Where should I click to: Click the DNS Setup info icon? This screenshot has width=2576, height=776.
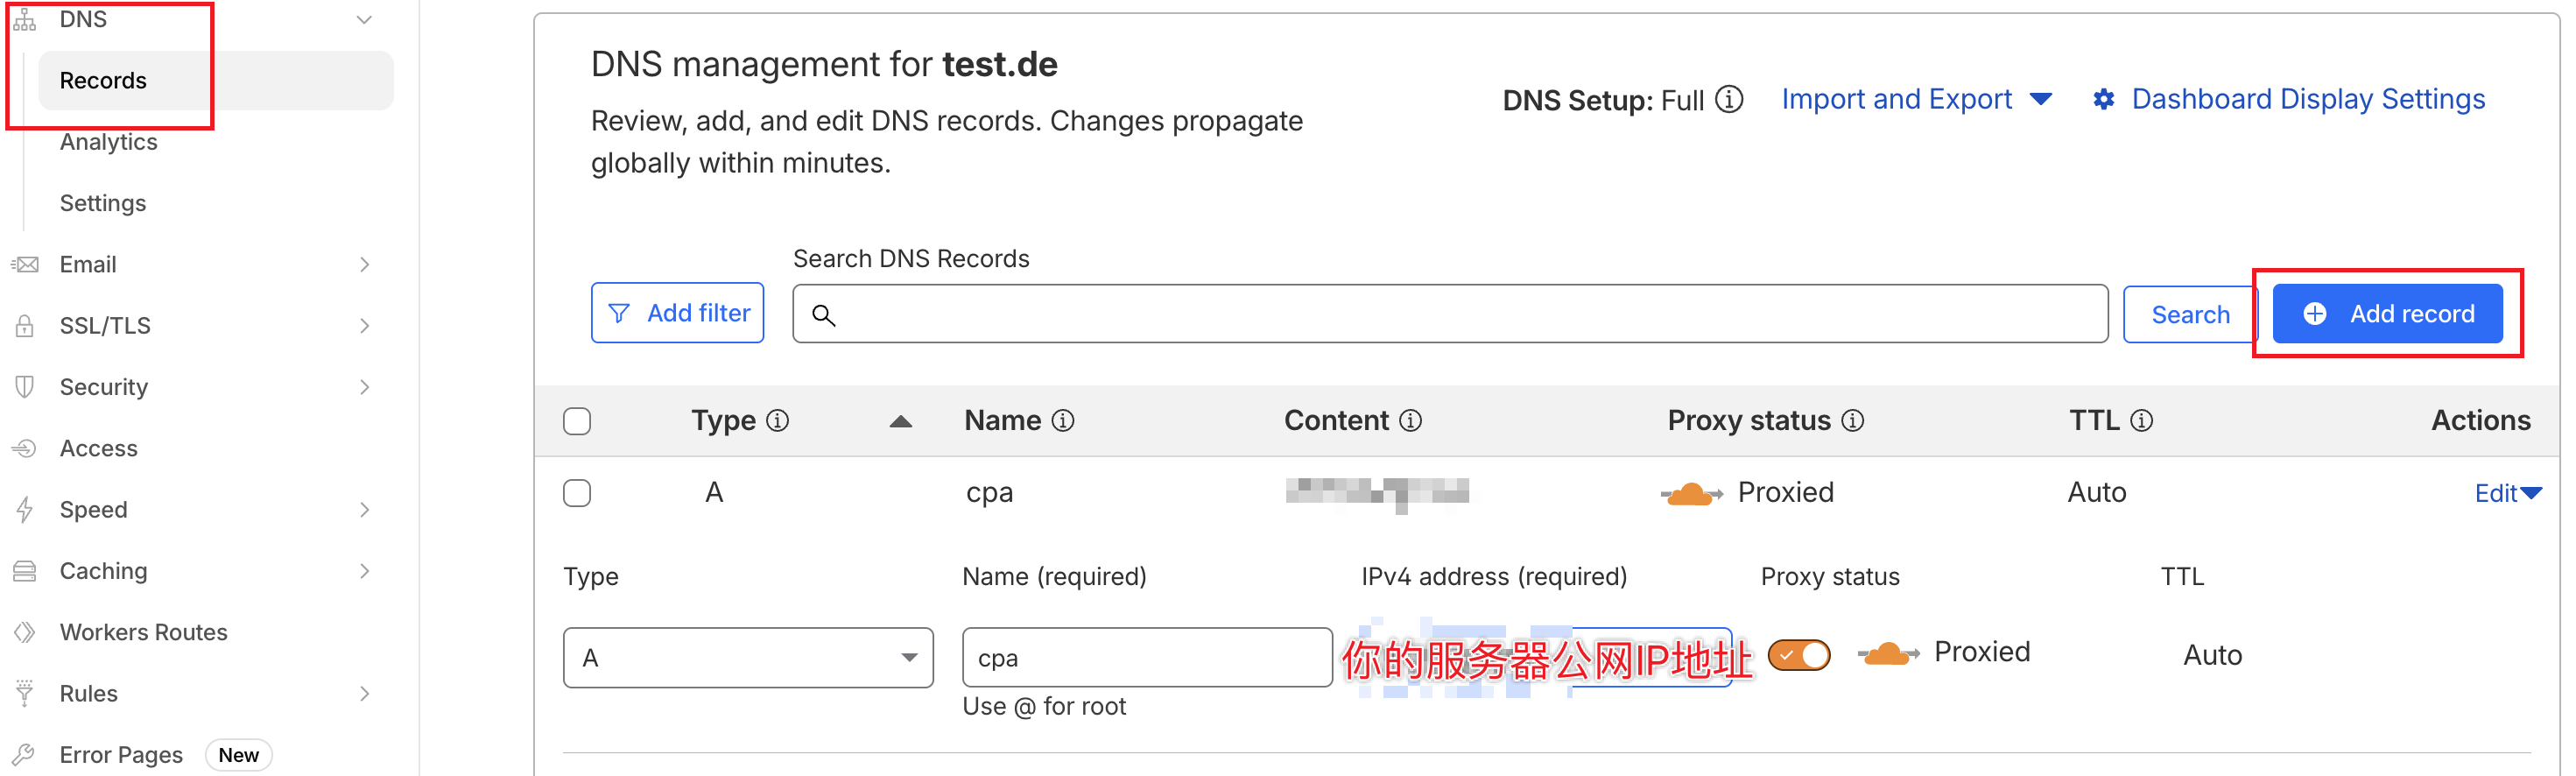1729,100
